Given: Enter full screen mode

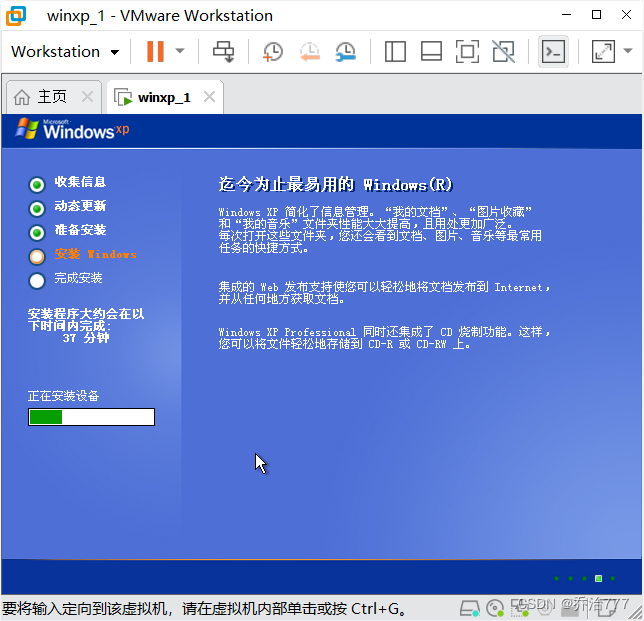Looking at the screenshot, I should 467,52.
